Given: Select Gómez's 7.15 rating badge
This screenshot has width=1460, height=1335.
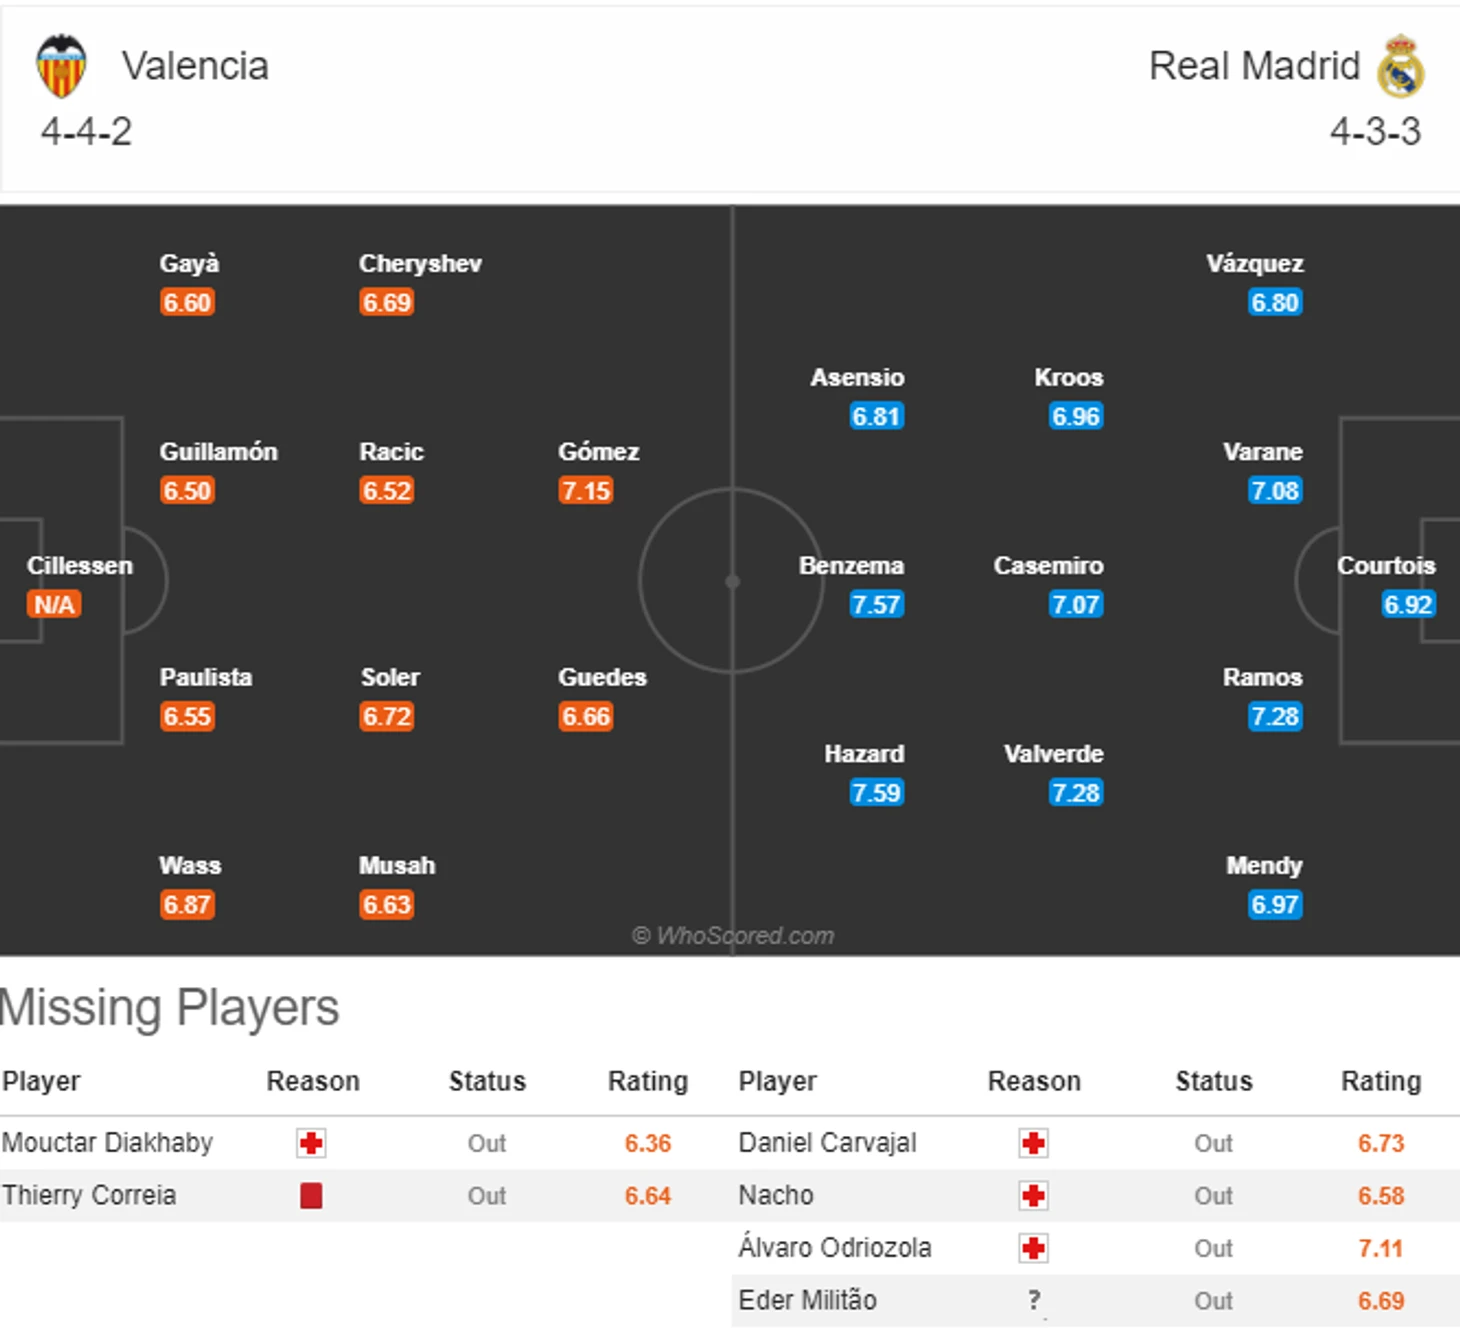Looking at the screenshot, I should tap(586, 491).
